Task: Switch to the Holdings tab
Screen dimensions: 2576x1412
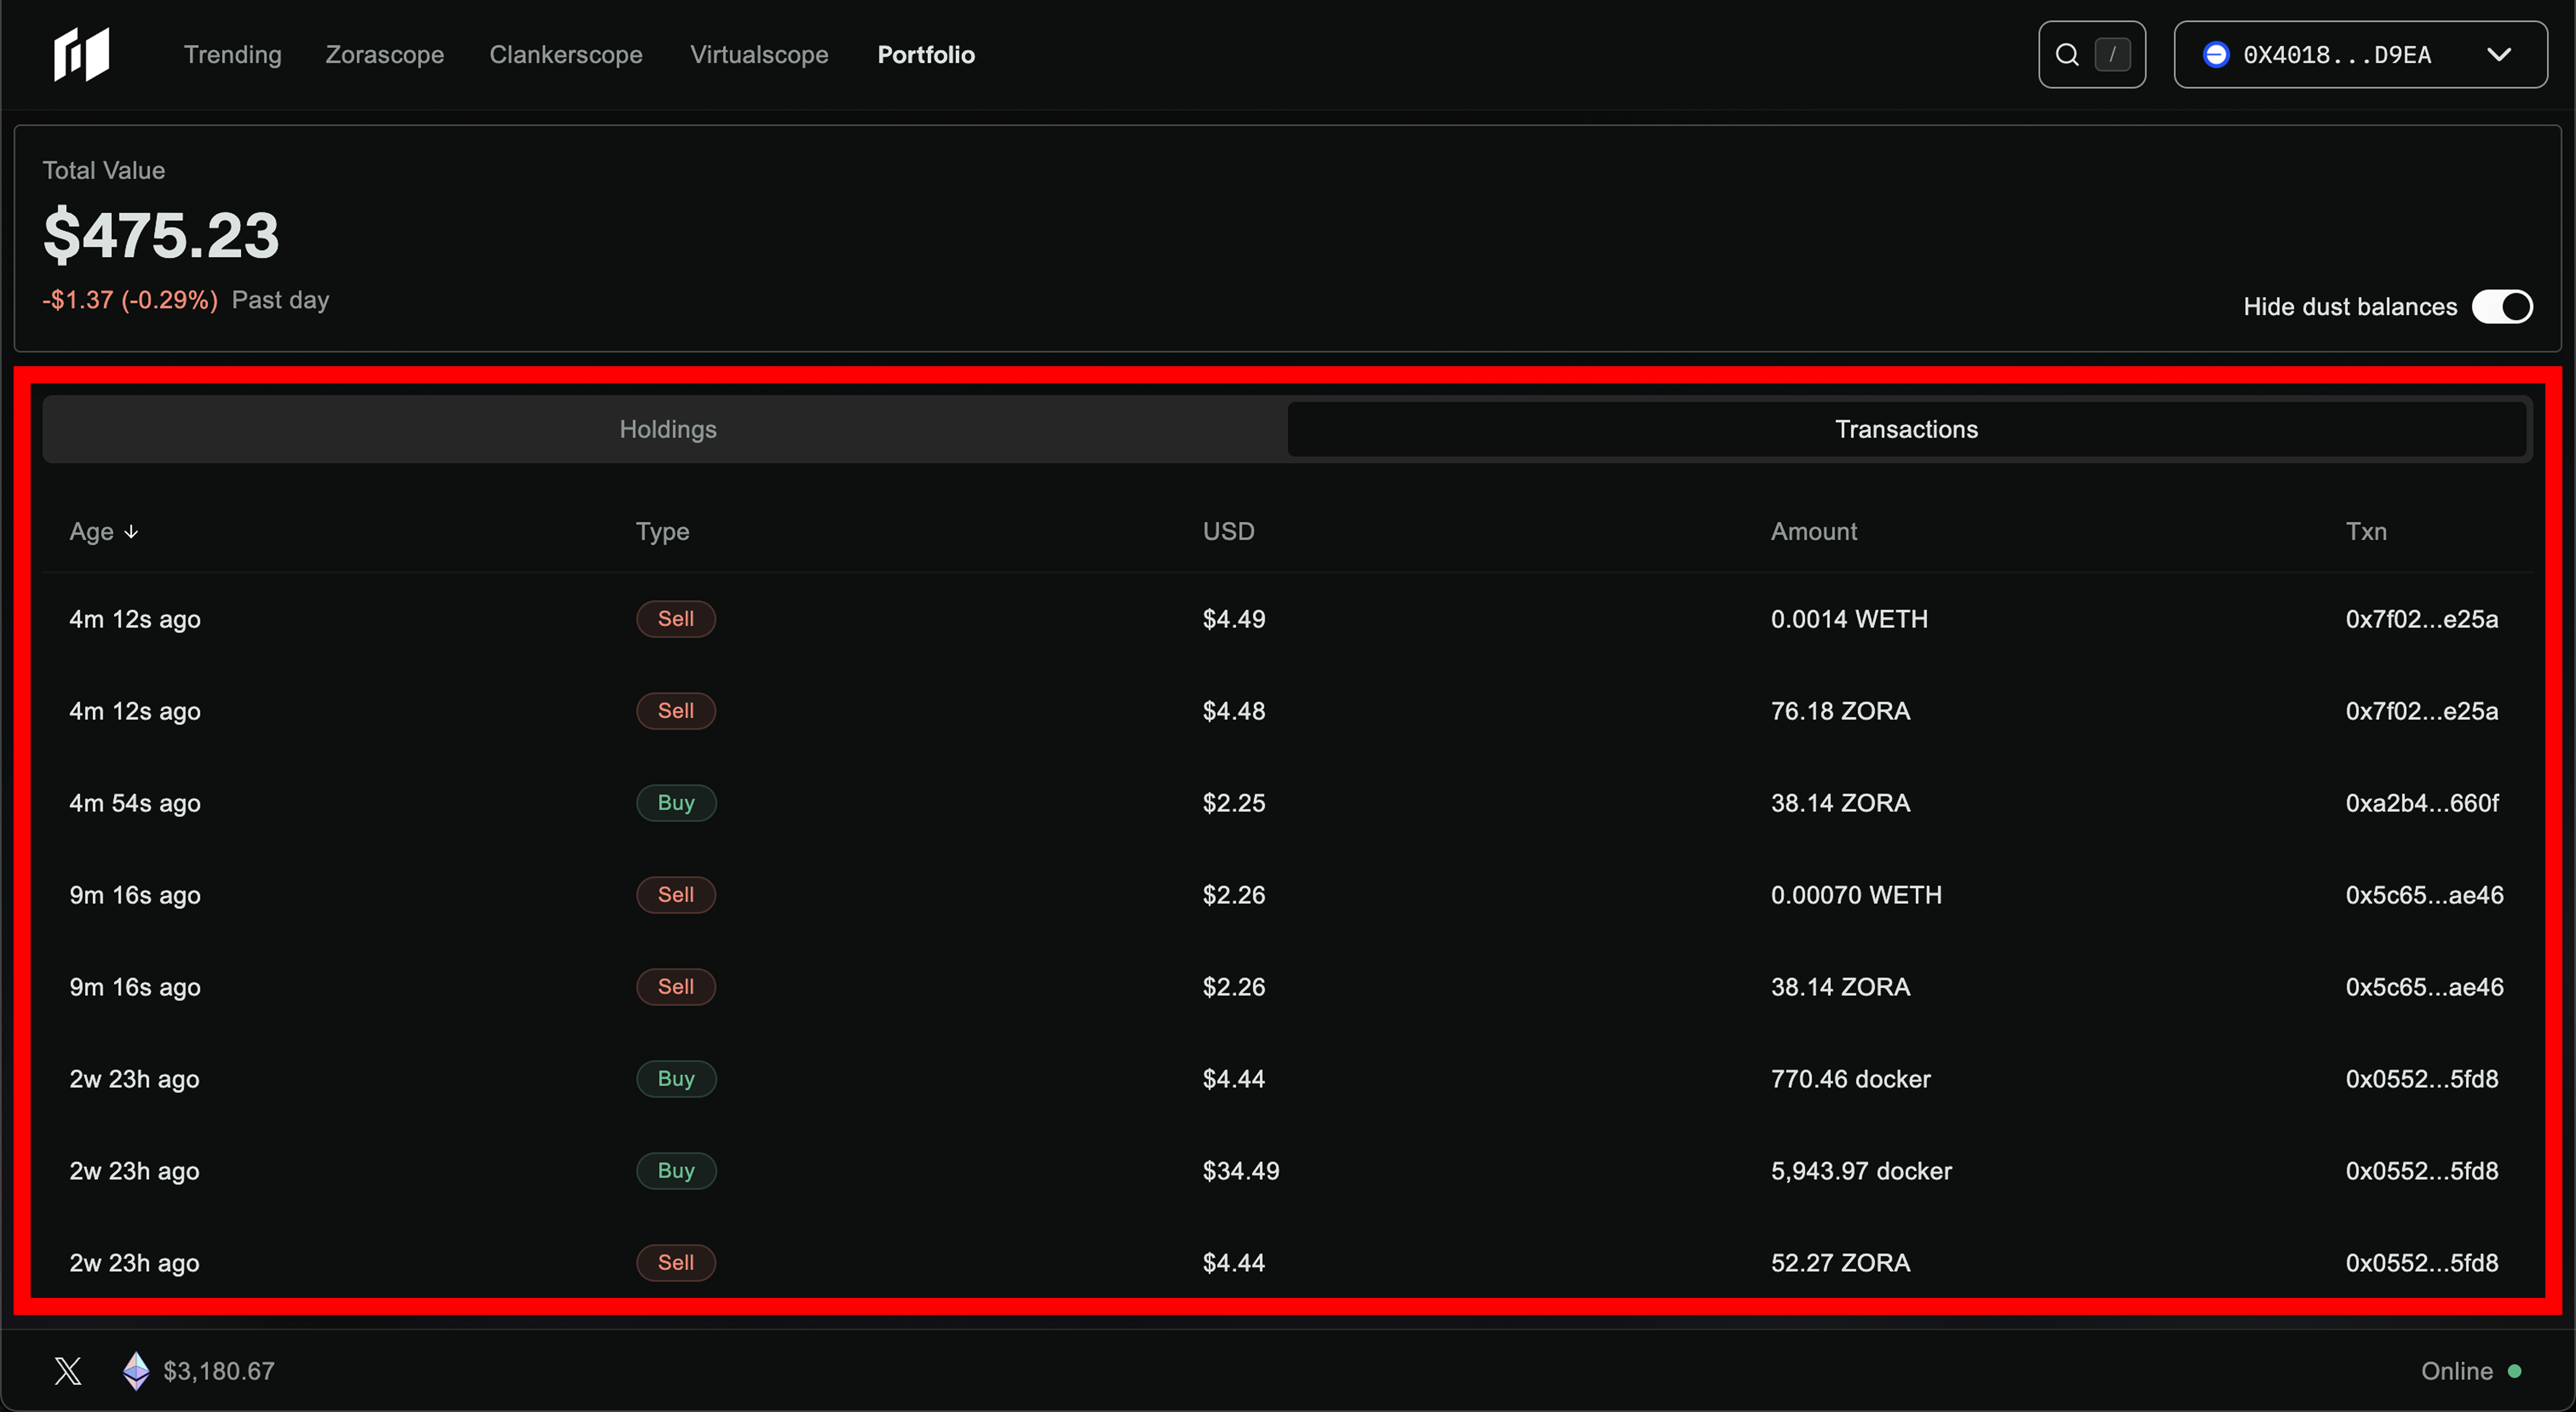Action: tap(667, 429)
